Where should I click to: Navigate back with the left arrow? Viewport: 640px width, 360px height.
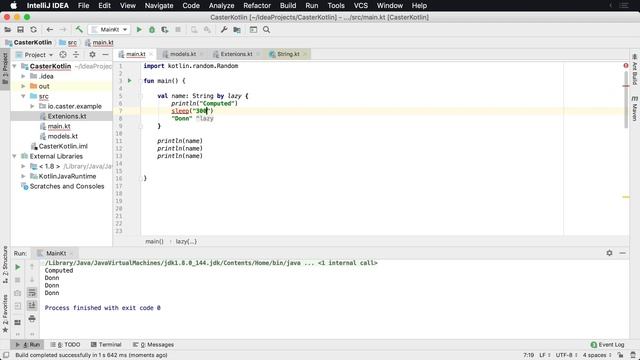click(49, 30)
